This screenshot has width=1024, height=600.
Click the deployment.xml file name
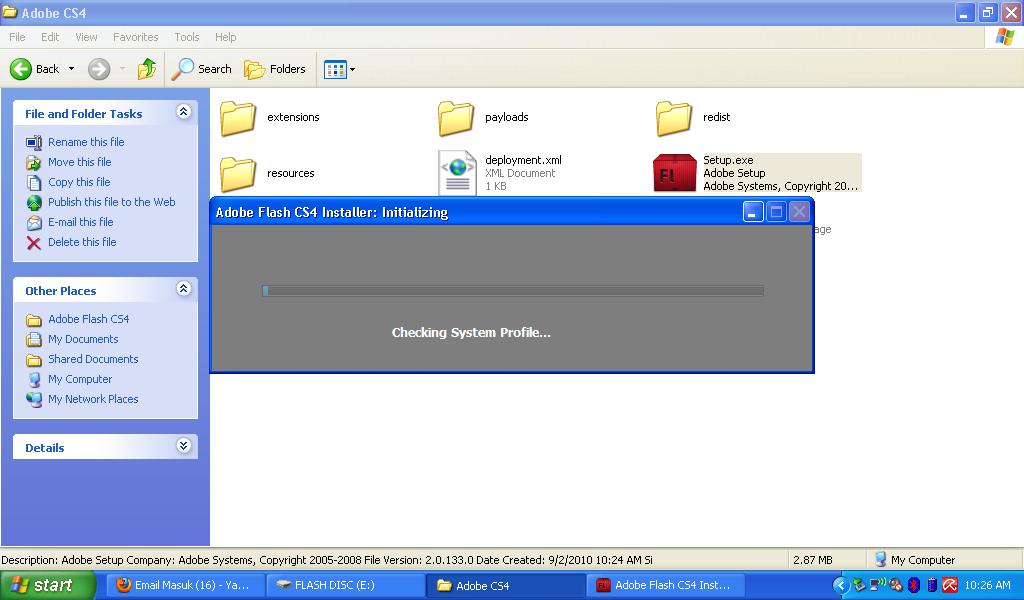point(523,160)
